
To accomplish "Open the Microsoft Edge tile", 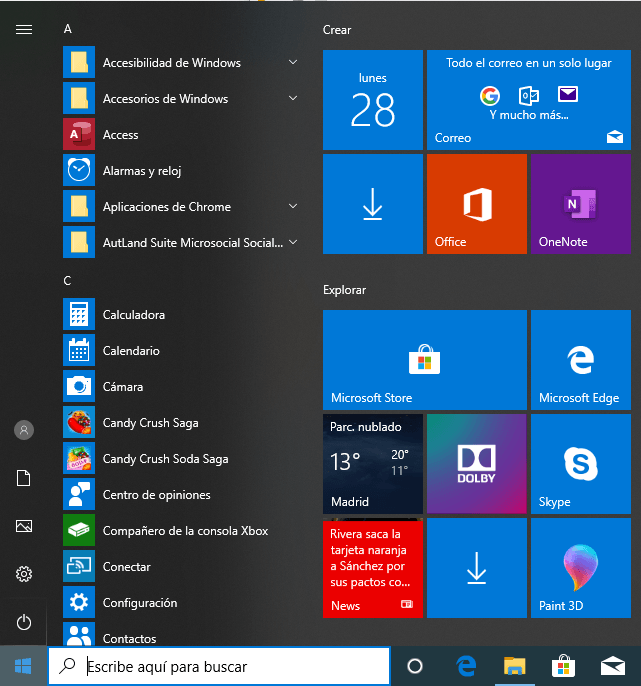I will (581, 360).
